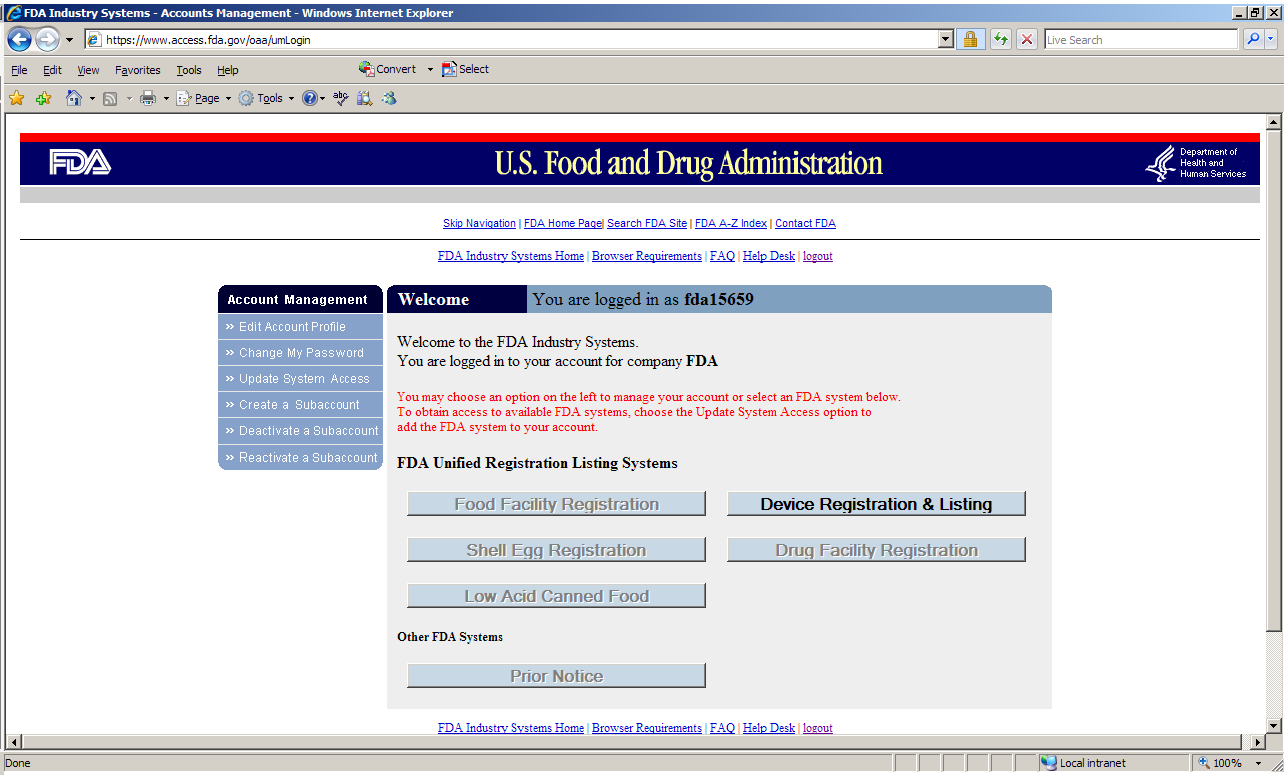This screenshot has width=1288, height=776.
Task: Open the gear Tools command bar menu
Action: pyautogui.click(x=266, y=98)
